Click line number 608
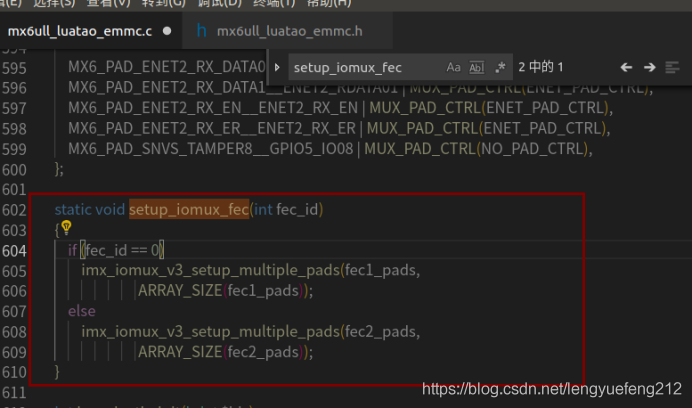This screenshot has width=692, height=408. (15, 332)
